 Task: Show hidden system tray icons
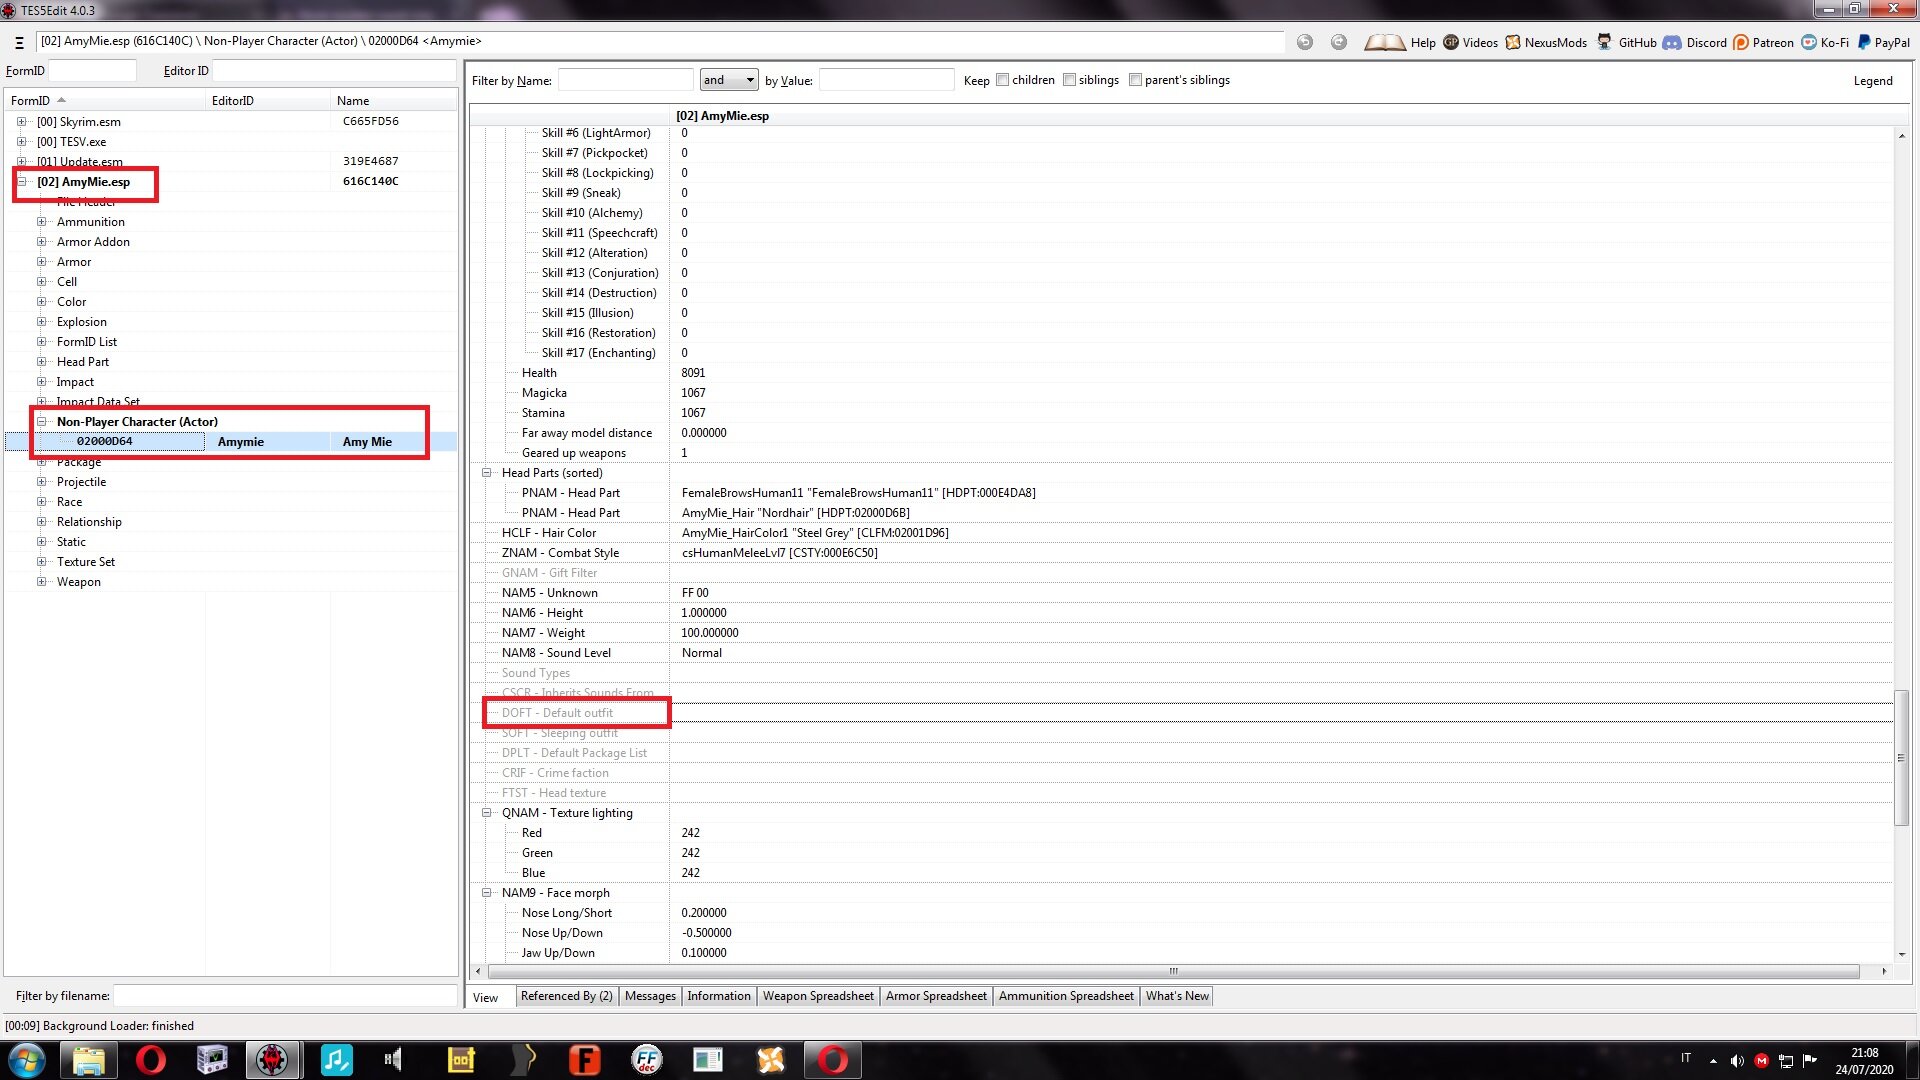[1713, 1061]
